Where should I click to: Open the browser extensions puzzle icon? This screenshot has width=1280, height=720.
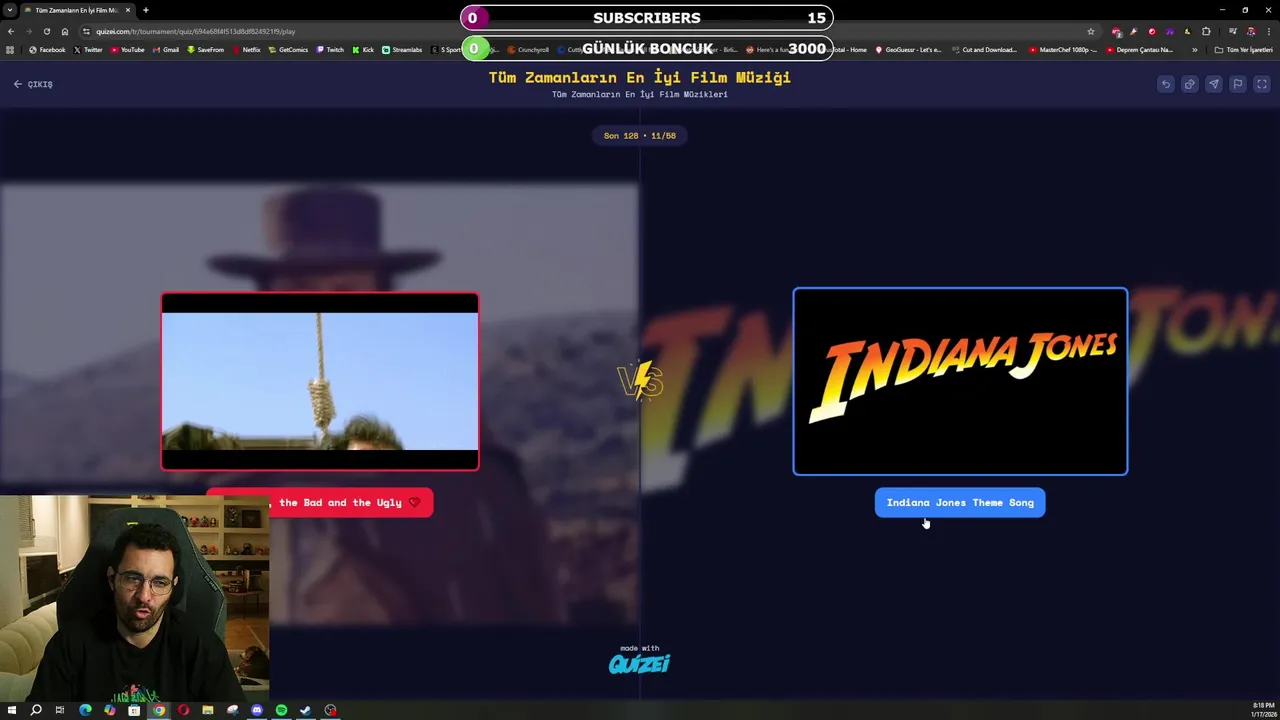click(x=1206, y=31)
